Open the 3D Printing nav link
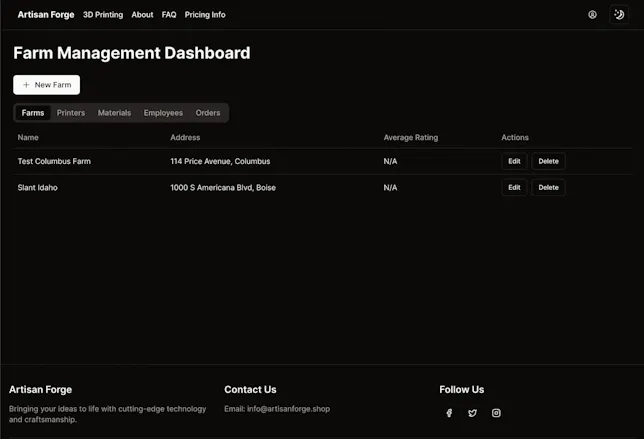Image resolution: width=644 pixels, height=439 pixels. pos(103,15)
